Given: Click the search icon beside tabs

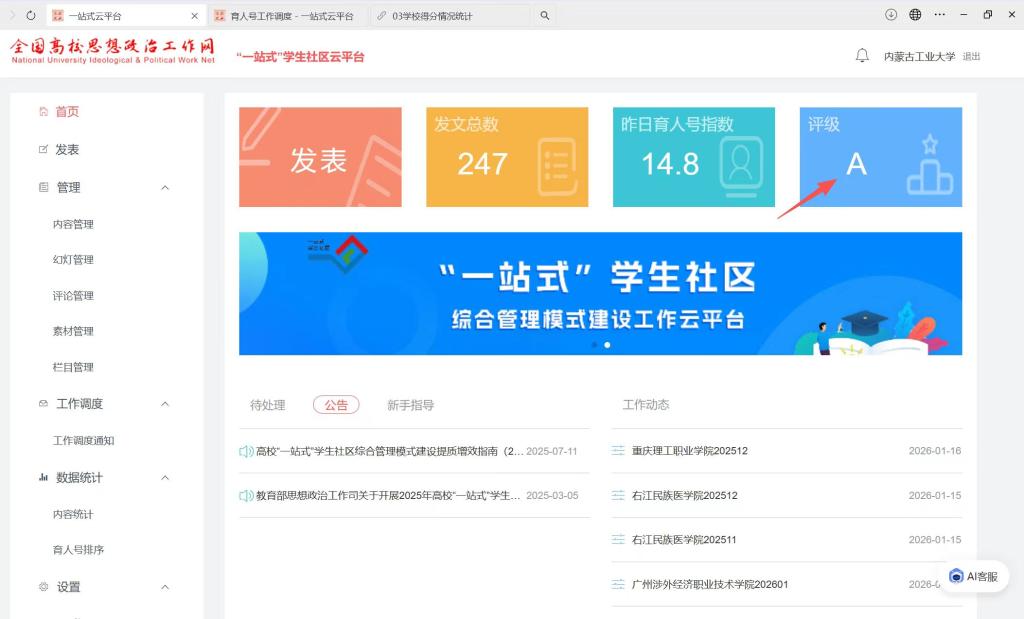Looking at the screenshot, I should pos(544,16).
